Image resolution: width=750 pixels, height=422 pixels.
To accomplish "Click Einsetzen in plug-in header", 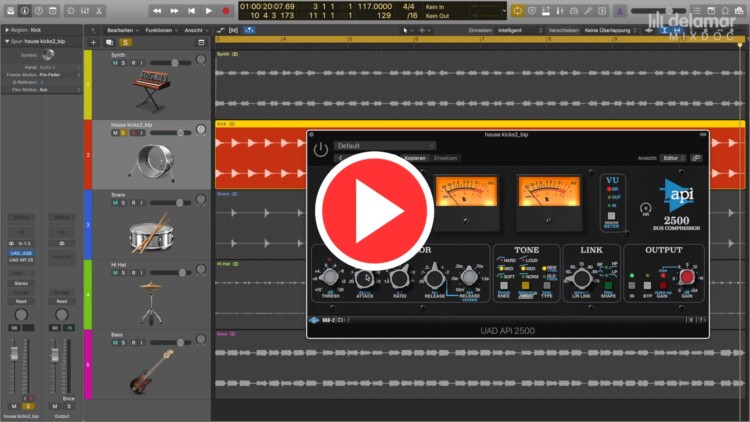I will pos(445,158).
